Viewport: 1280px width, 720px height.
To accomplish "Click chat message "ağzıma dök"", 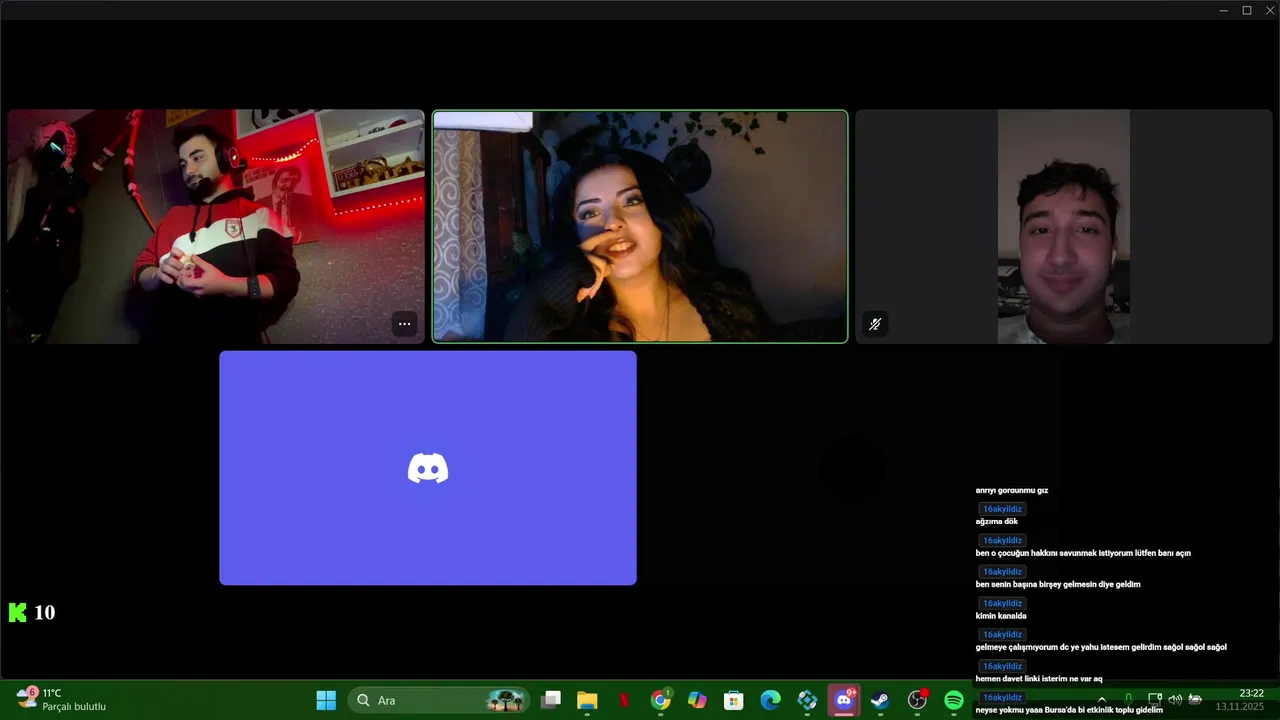I will pyautogui.click(x=997, y=521).
